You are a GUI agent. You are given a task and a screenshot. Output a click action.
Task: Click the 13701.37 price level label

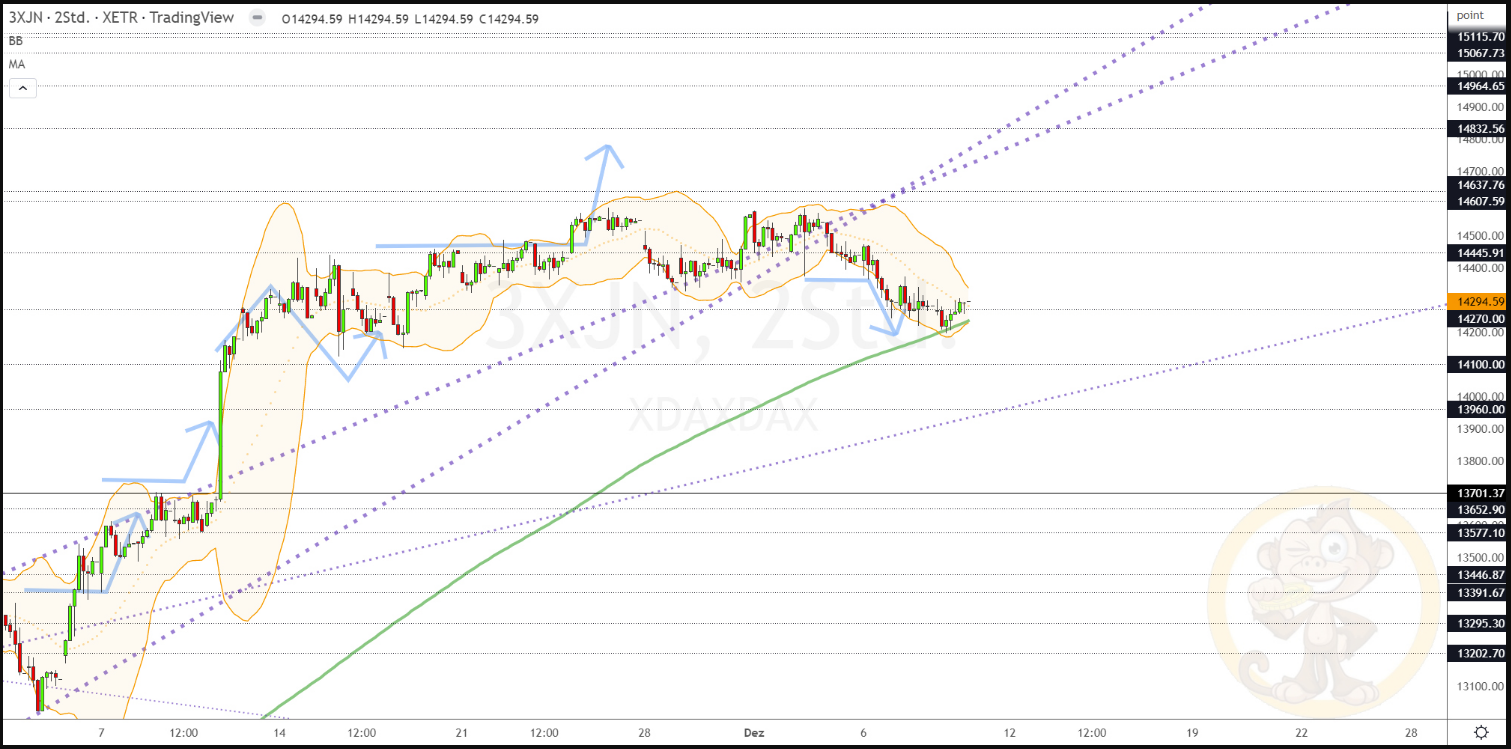1479,493
